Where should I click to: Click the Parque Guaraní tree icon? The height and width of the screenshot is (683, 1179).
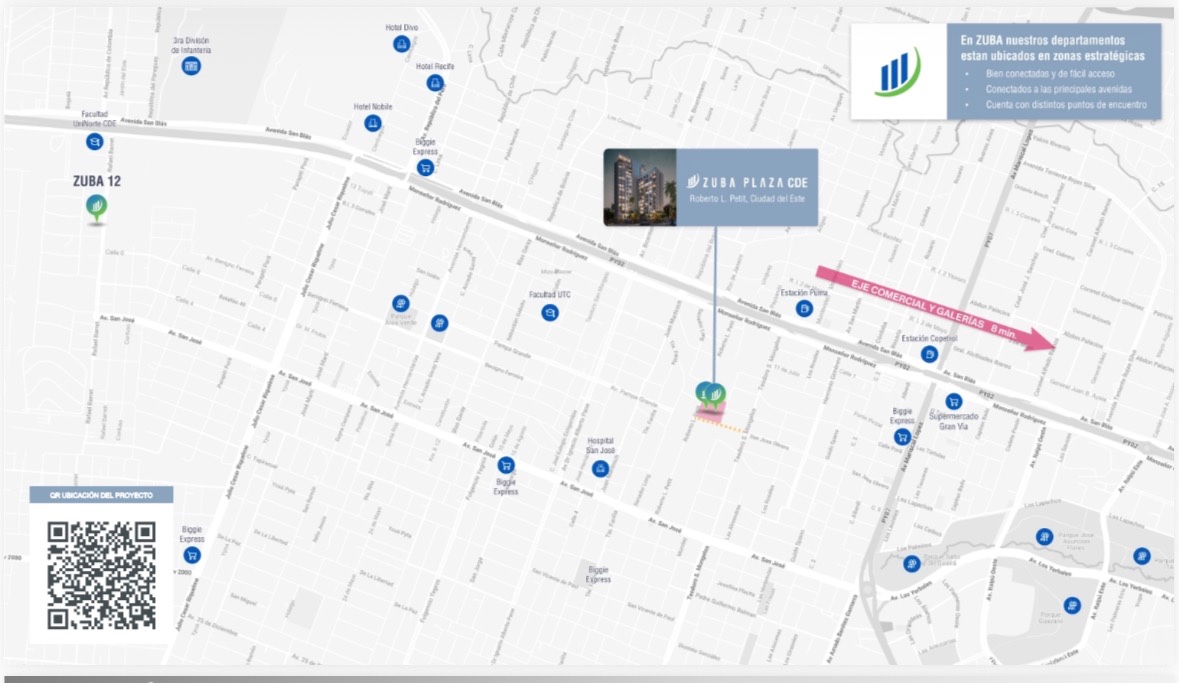(1071, 605)
